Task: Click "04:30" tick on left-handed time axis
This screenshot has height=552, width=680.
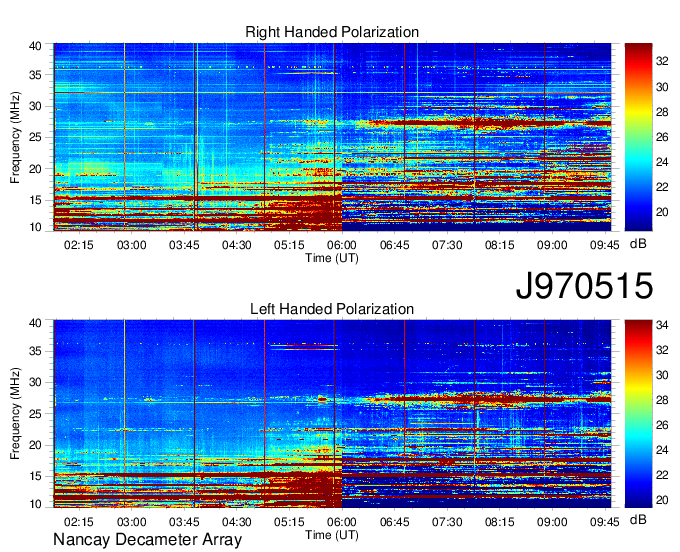Action: pos(237,522)
